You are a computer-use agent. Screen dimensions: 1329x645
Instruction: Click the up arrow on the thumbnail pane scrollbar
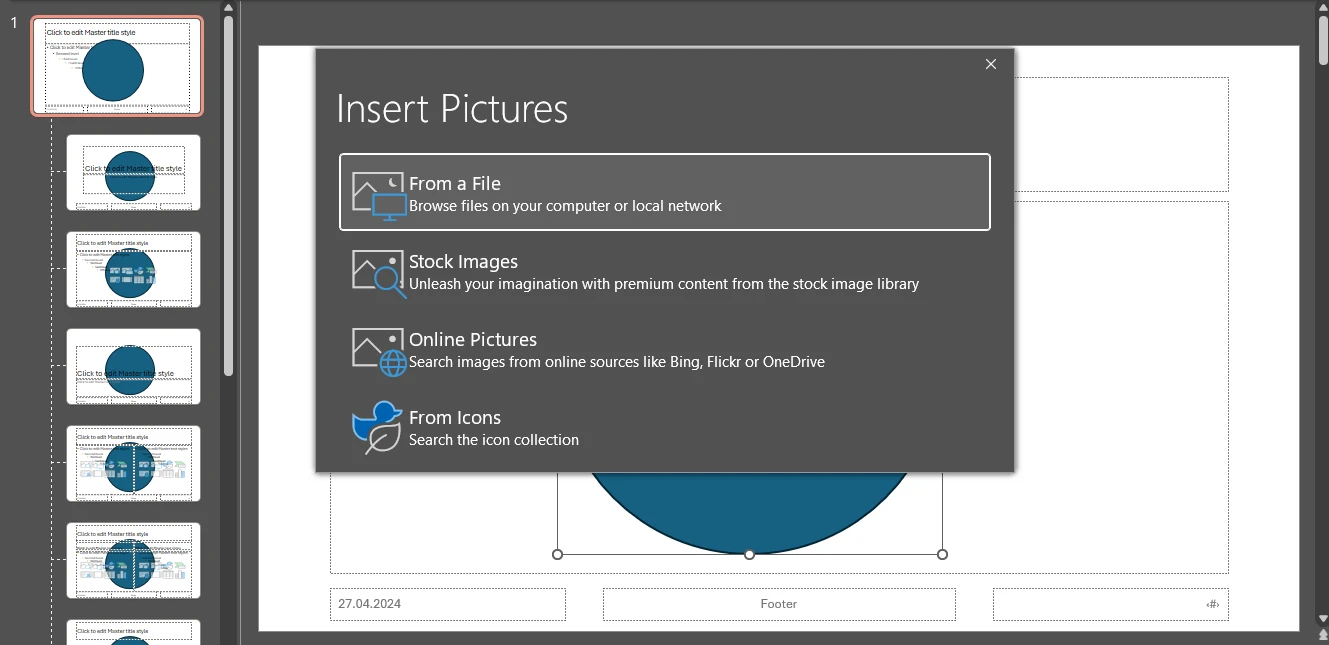click(228, 8)
